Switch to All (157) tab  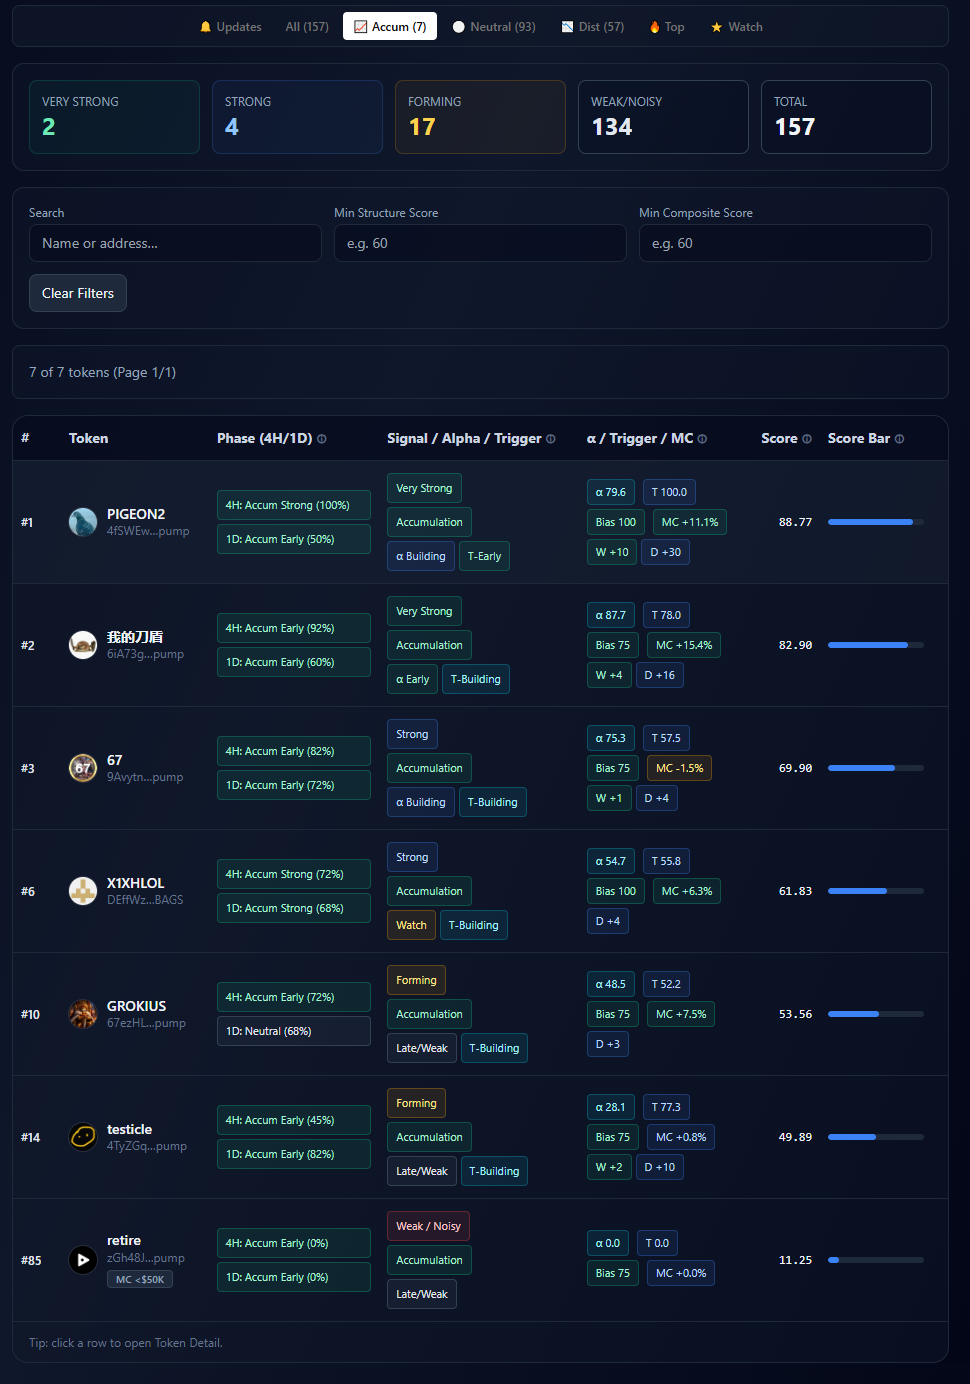tap(307, 27)
